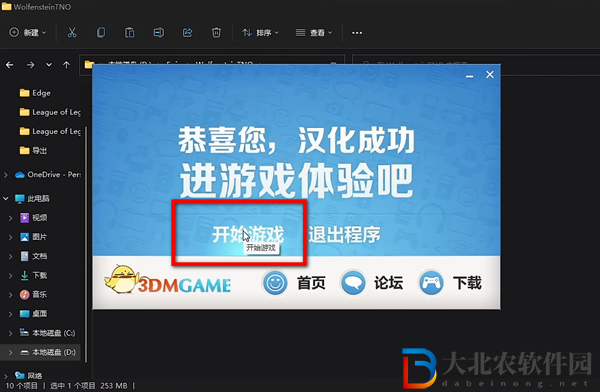Select 此电脑 in navigation pane
The height and width of the screenshot is (392, 600).
33,198
